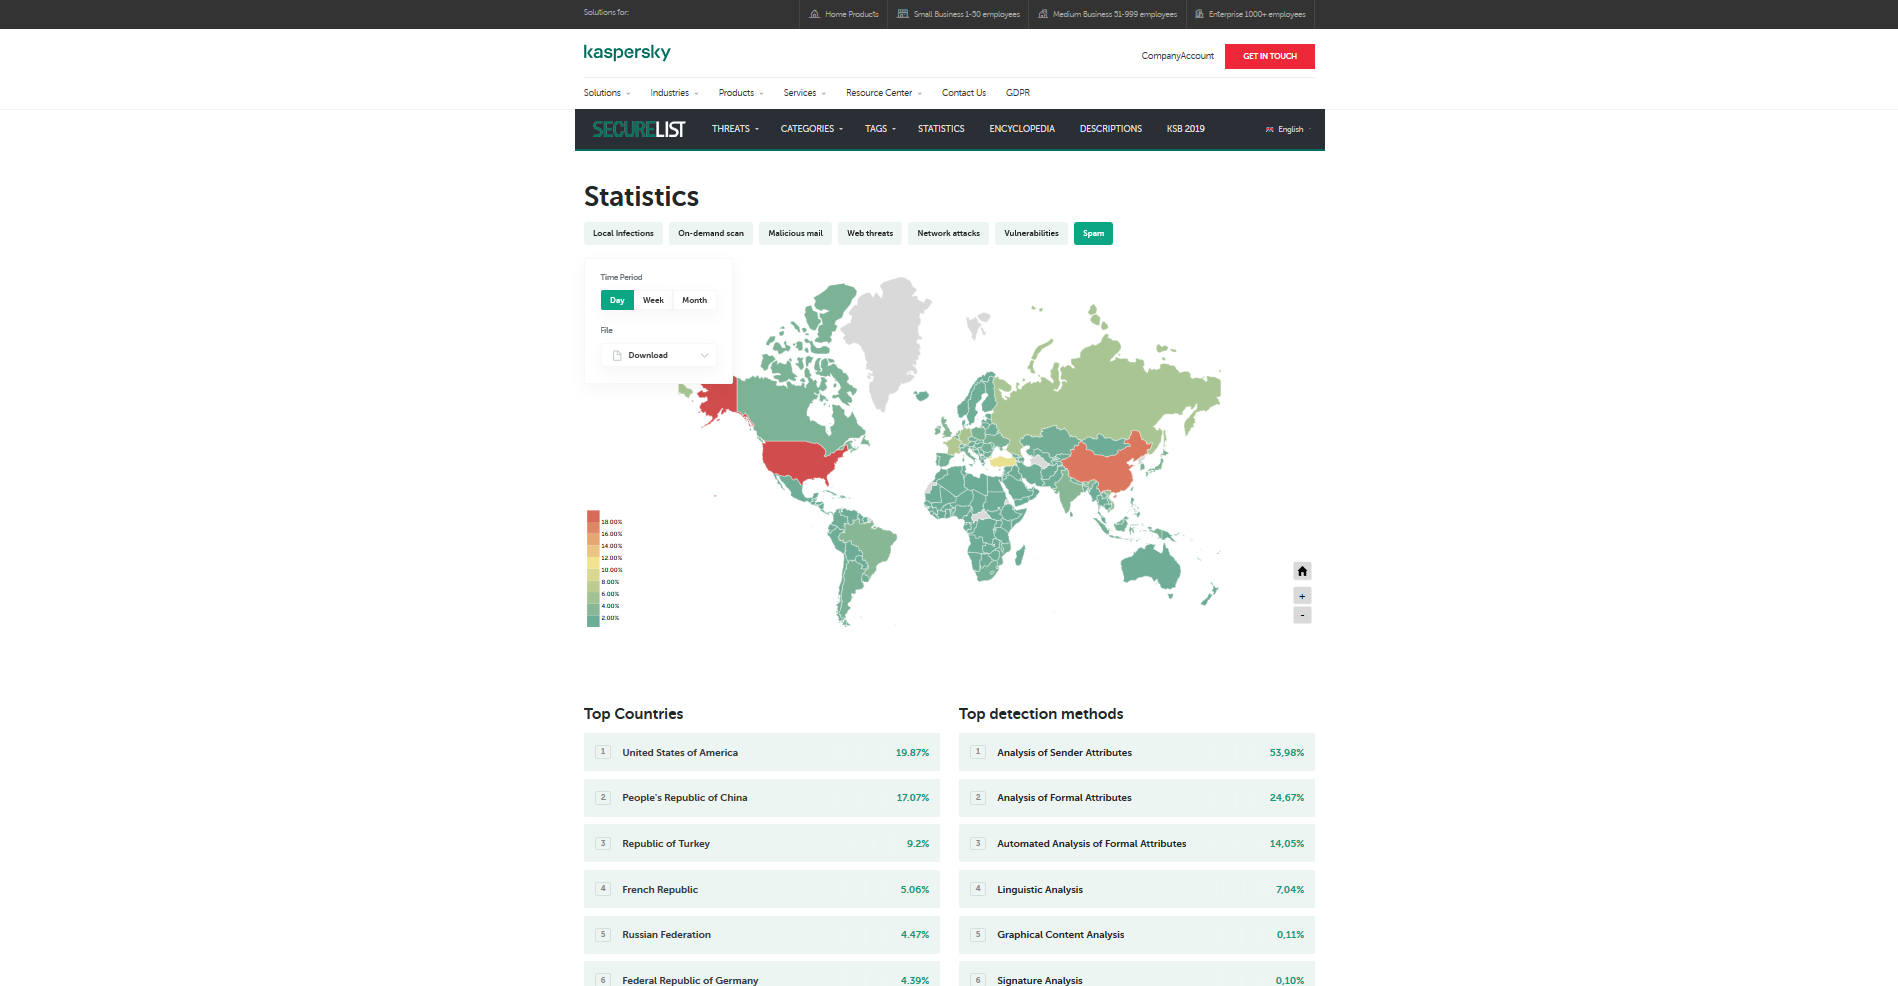Viewport: 1898px width, 986px height.
Task: Select the Web threats tab
Action: [870, 233]
